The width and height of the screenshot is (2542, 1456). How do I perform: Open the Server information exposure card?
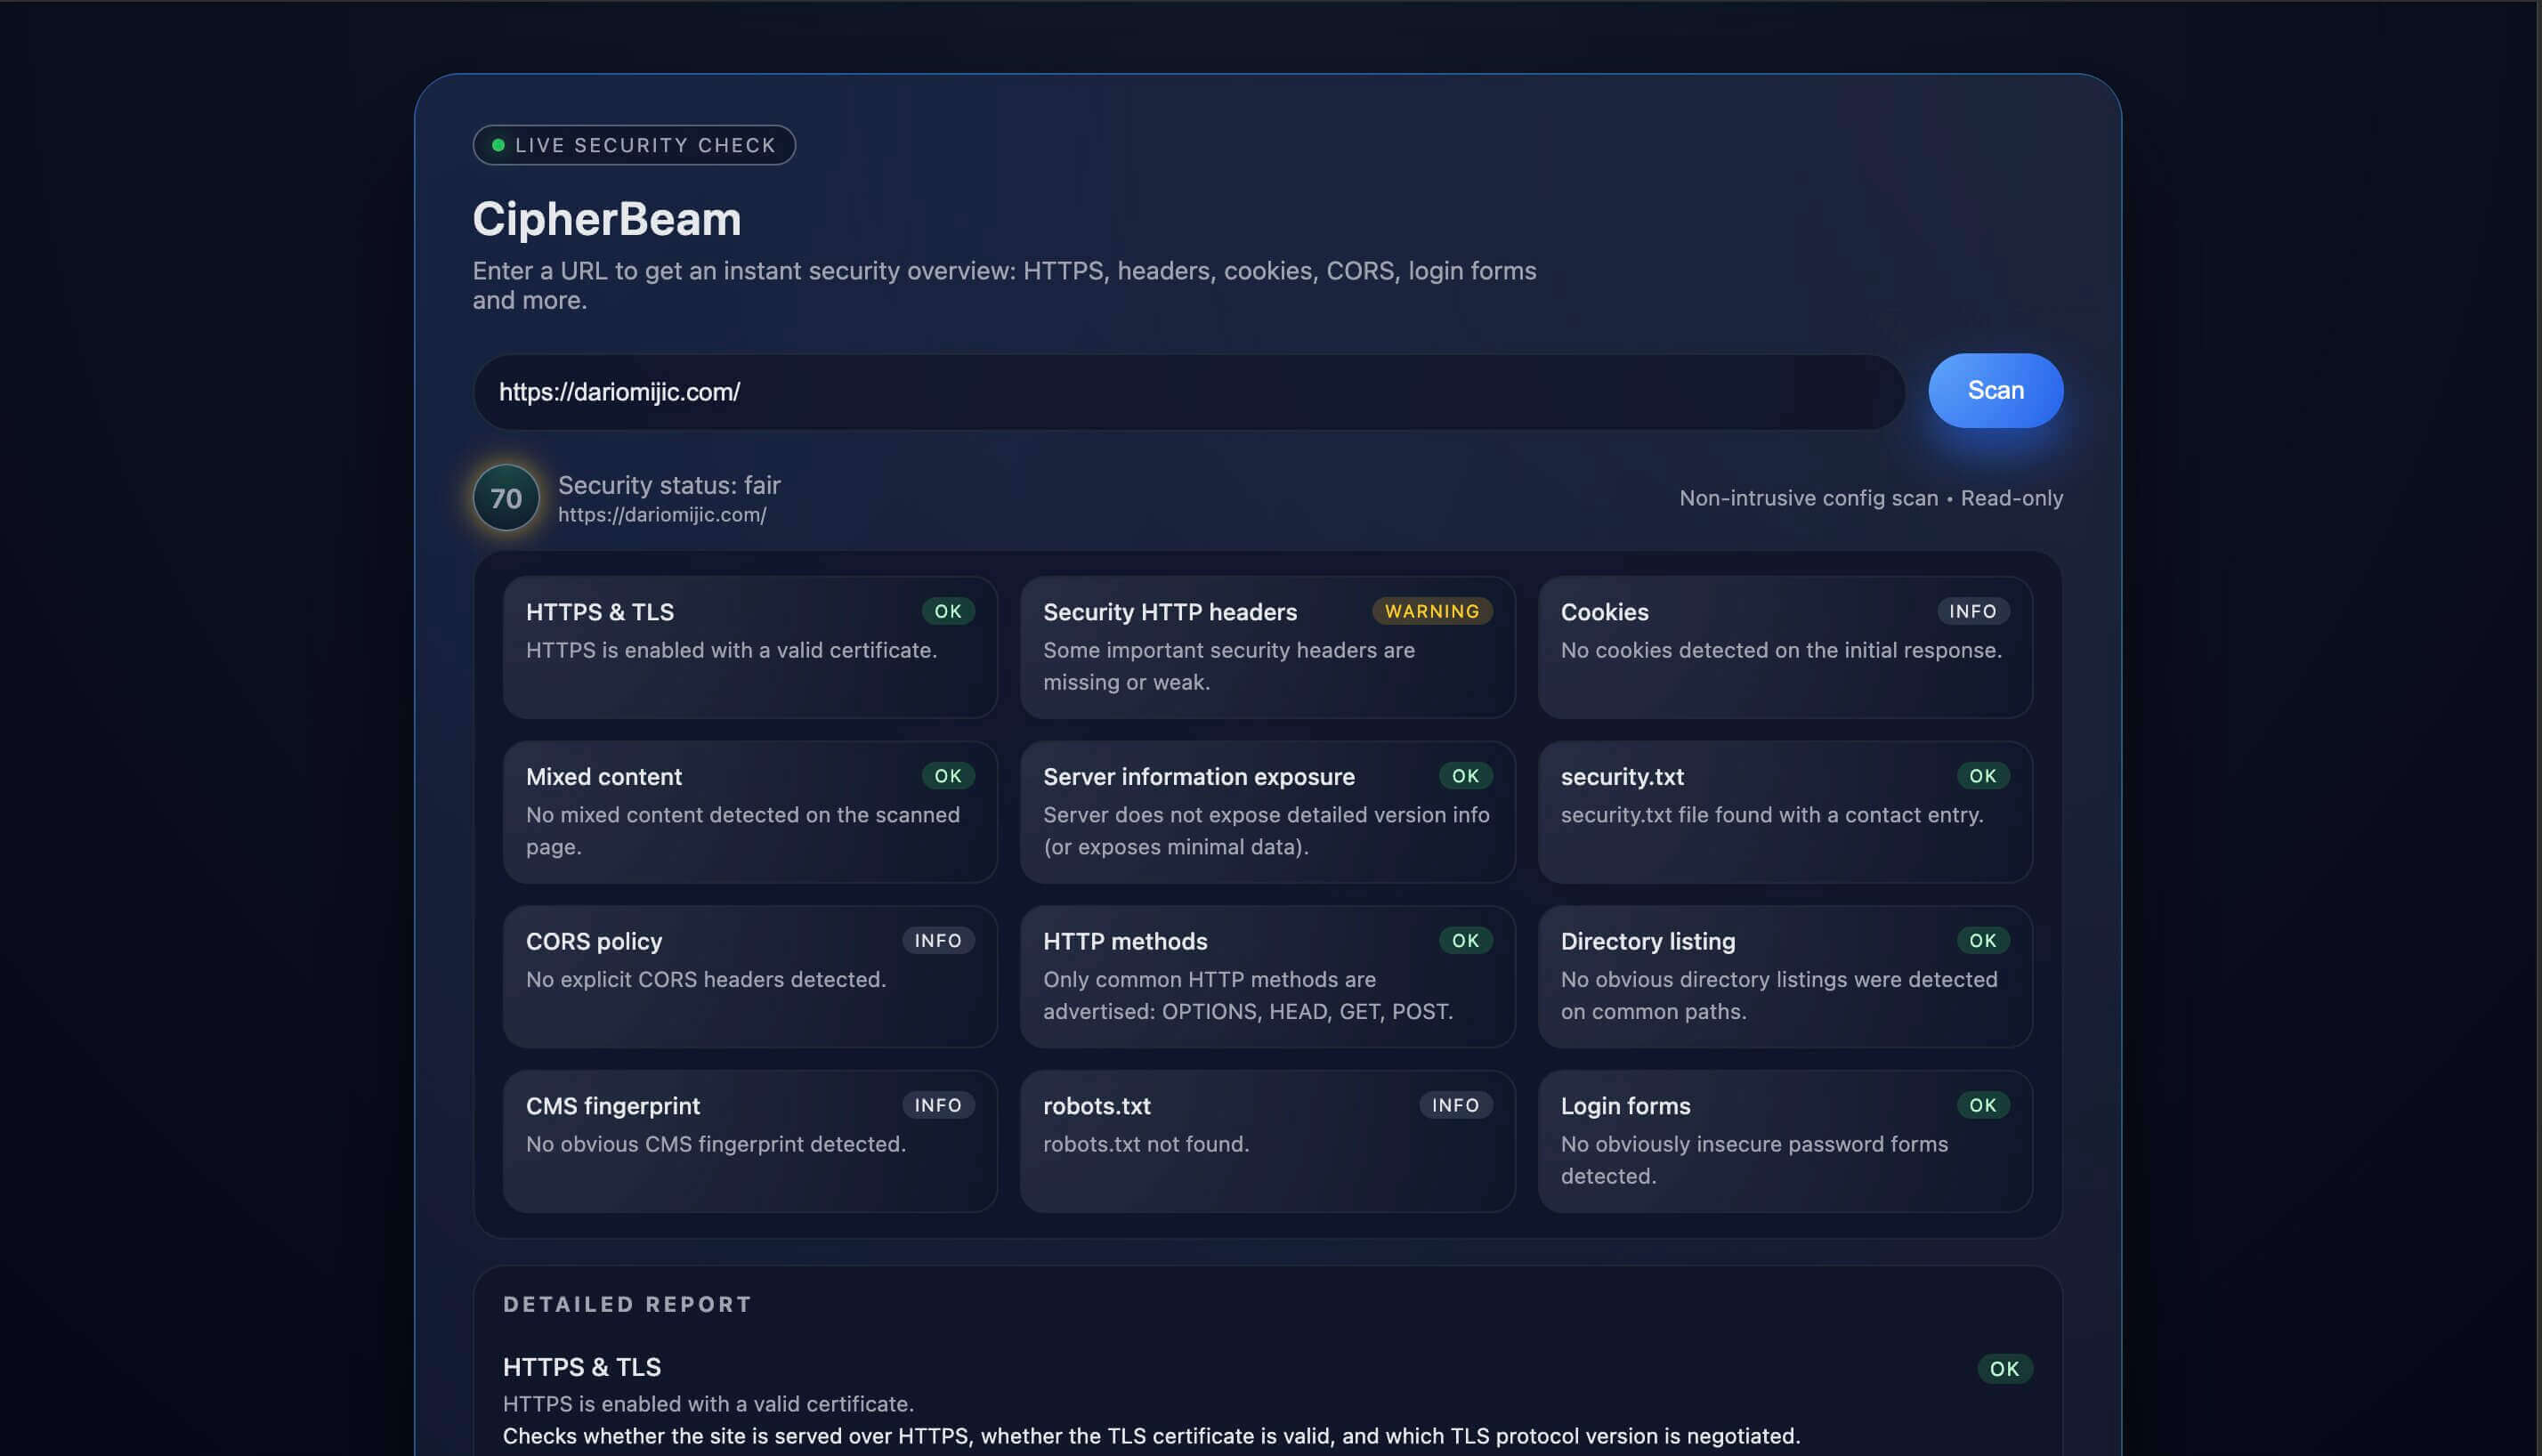coord(1266,811)
